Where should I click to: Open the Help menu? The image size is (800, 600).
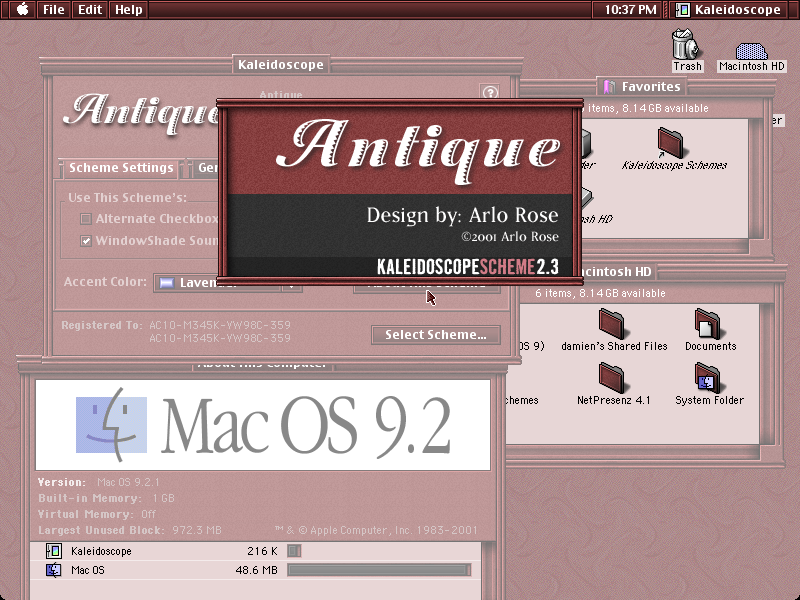[x=129, y=10]
